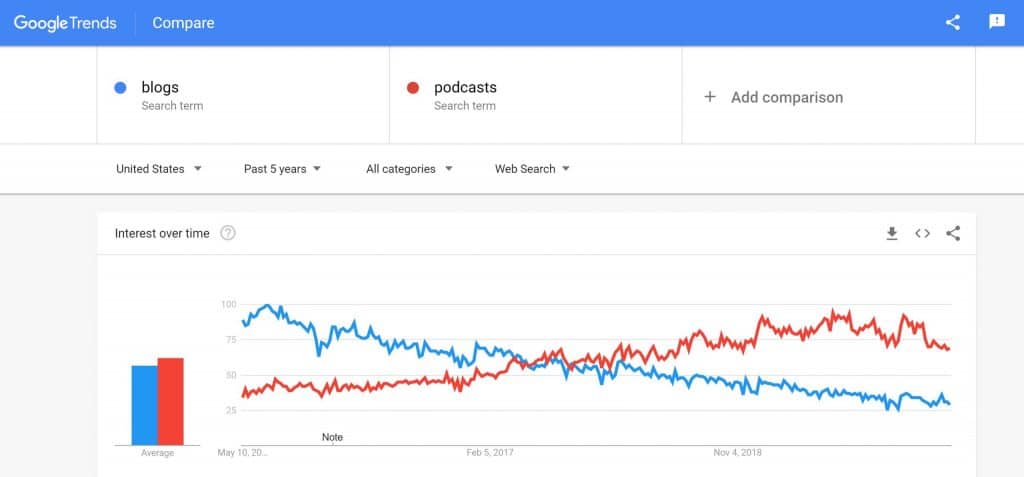
Task: Expand the All categories dropdown
Action: tap(409, 169)
